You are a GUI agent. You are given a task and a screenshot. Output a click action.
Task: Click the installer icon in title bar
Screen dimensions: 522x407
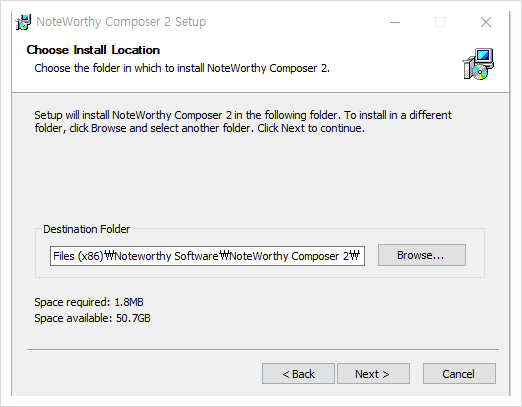click(x=24, y=22)
